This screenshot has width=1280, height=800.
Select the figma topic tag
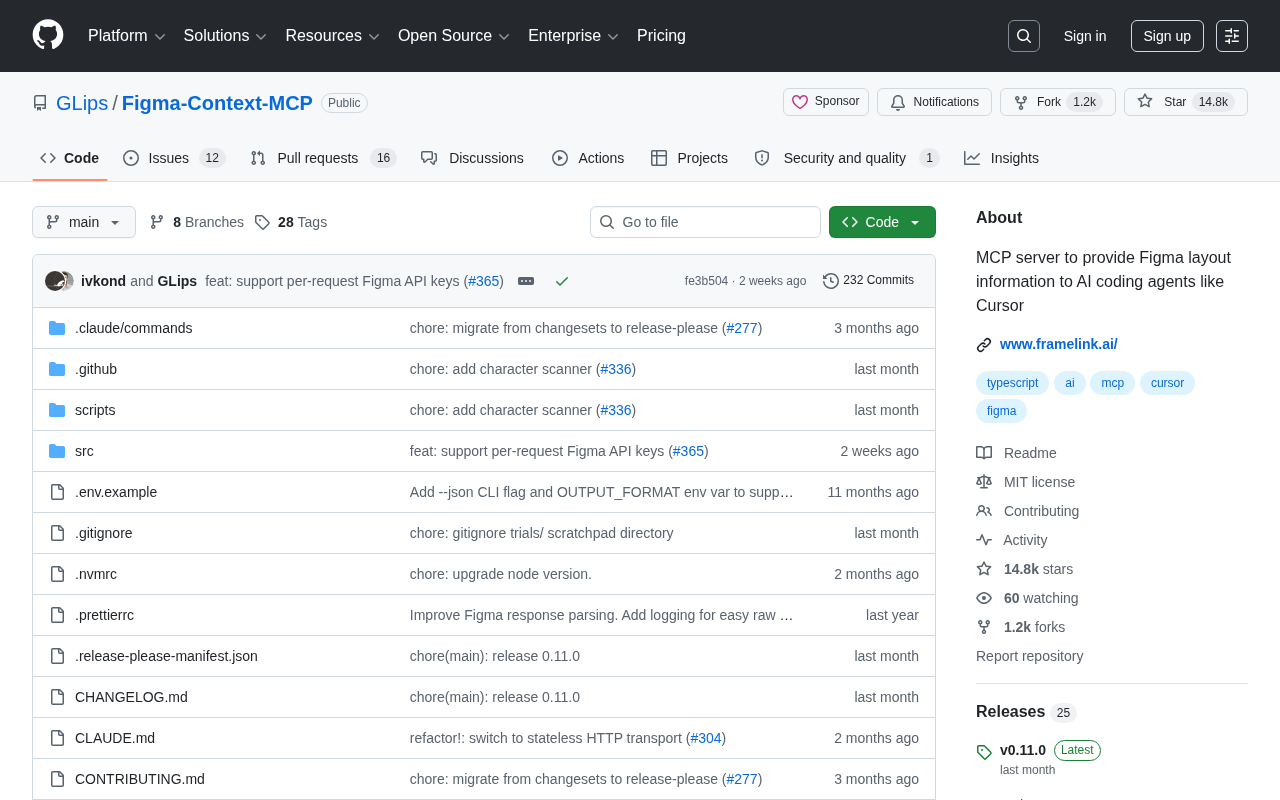tap(1001, 411)
